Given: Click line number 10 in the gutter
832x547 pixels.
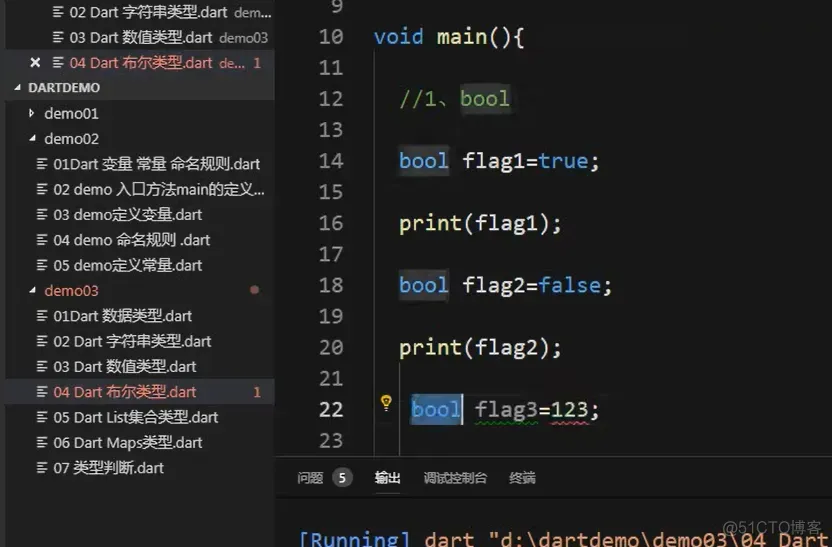Looking at the screenshot, I should 331,37.
